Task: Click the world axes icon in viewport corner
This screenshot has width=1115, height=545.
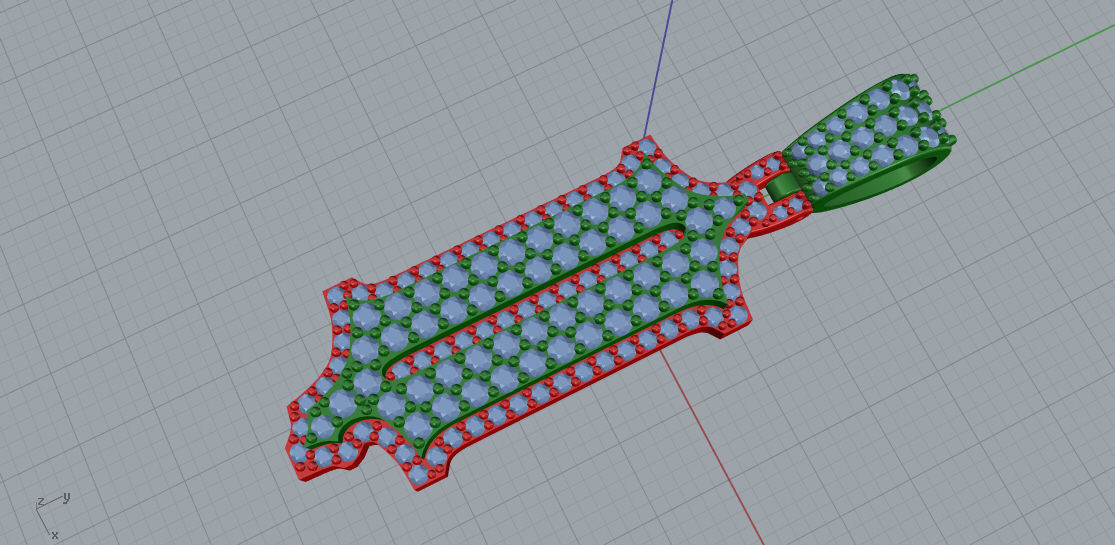Action: [x=52, y=515]
